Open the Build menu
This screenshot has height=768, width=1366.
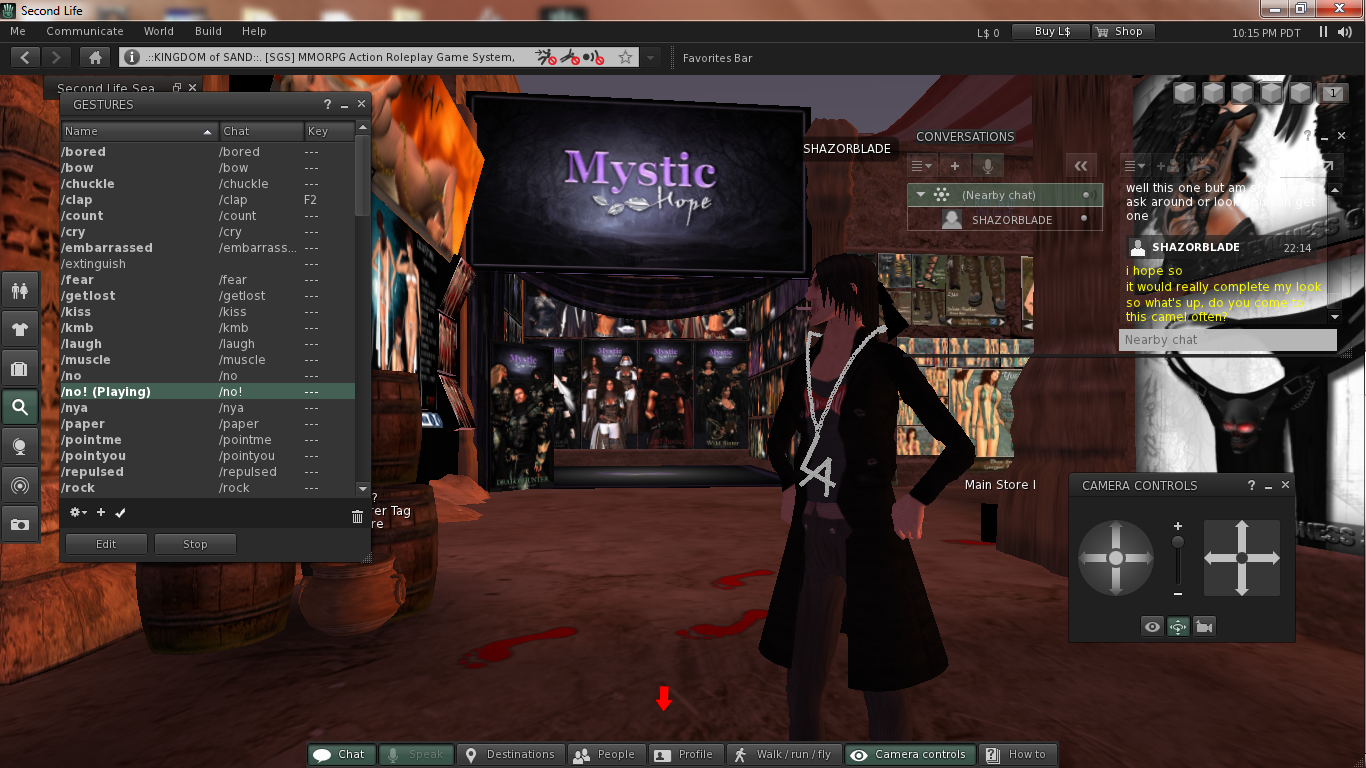tap(208, 32)
